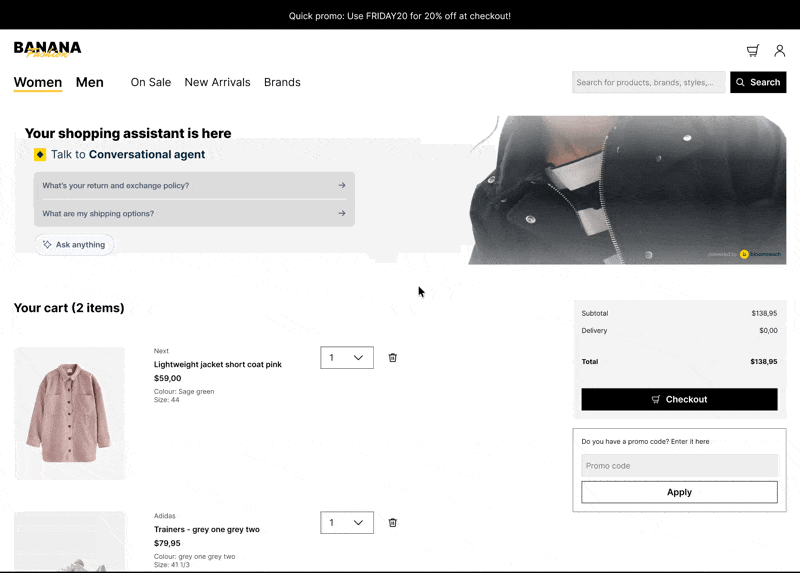Image resolution: width=800 pixels, height=573 pixels.
Task: Click arrow next to shipping options question
Action: coord(342,213)
